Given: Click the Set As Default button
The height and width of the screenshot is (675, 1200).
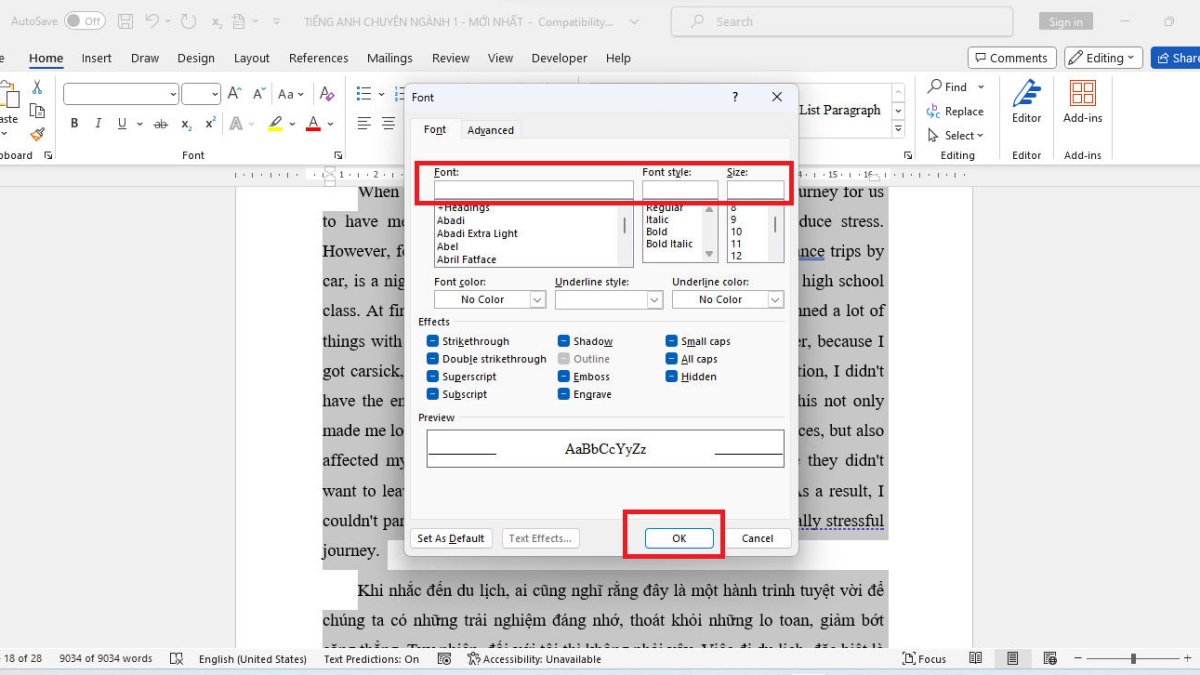Looking at the screenshot, I should click(451, 538).
